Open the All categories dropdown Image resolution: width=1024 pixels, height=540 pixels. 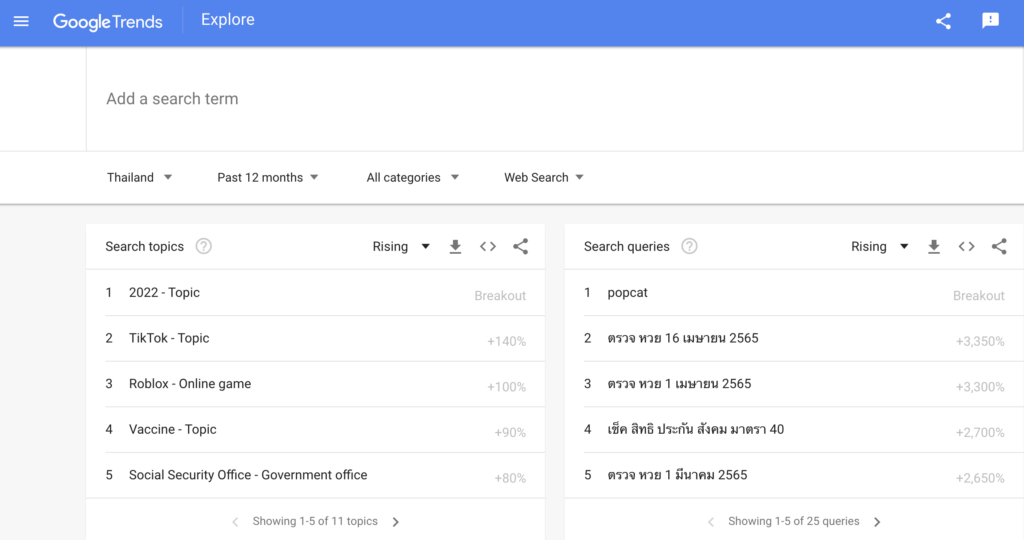point(413,178)
